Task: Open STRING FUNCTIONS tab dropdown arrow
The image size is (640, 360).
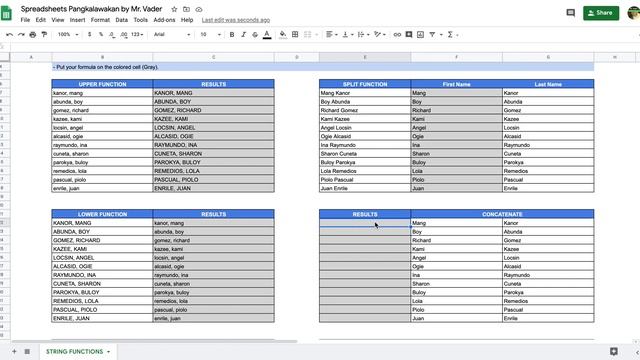Action: (x=109, y=351)
